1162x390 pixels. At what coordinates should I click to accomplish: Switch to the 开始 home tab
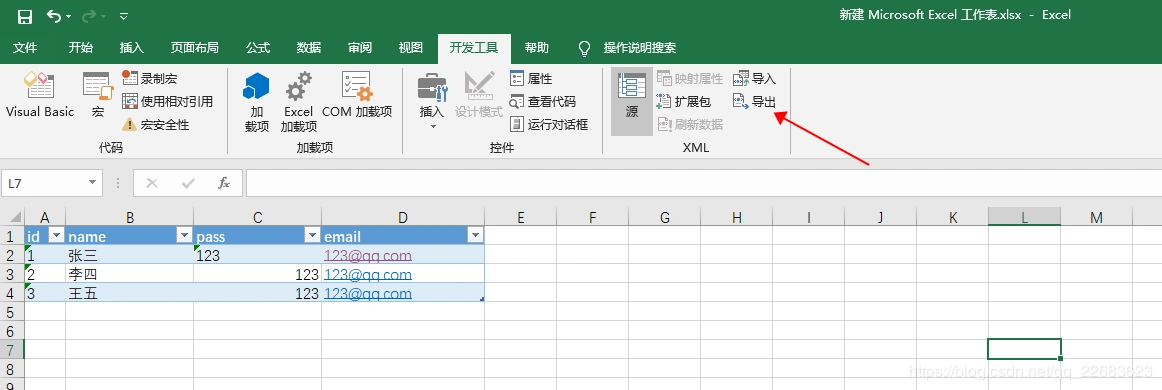pyautogui.click(x=81, y=47)
